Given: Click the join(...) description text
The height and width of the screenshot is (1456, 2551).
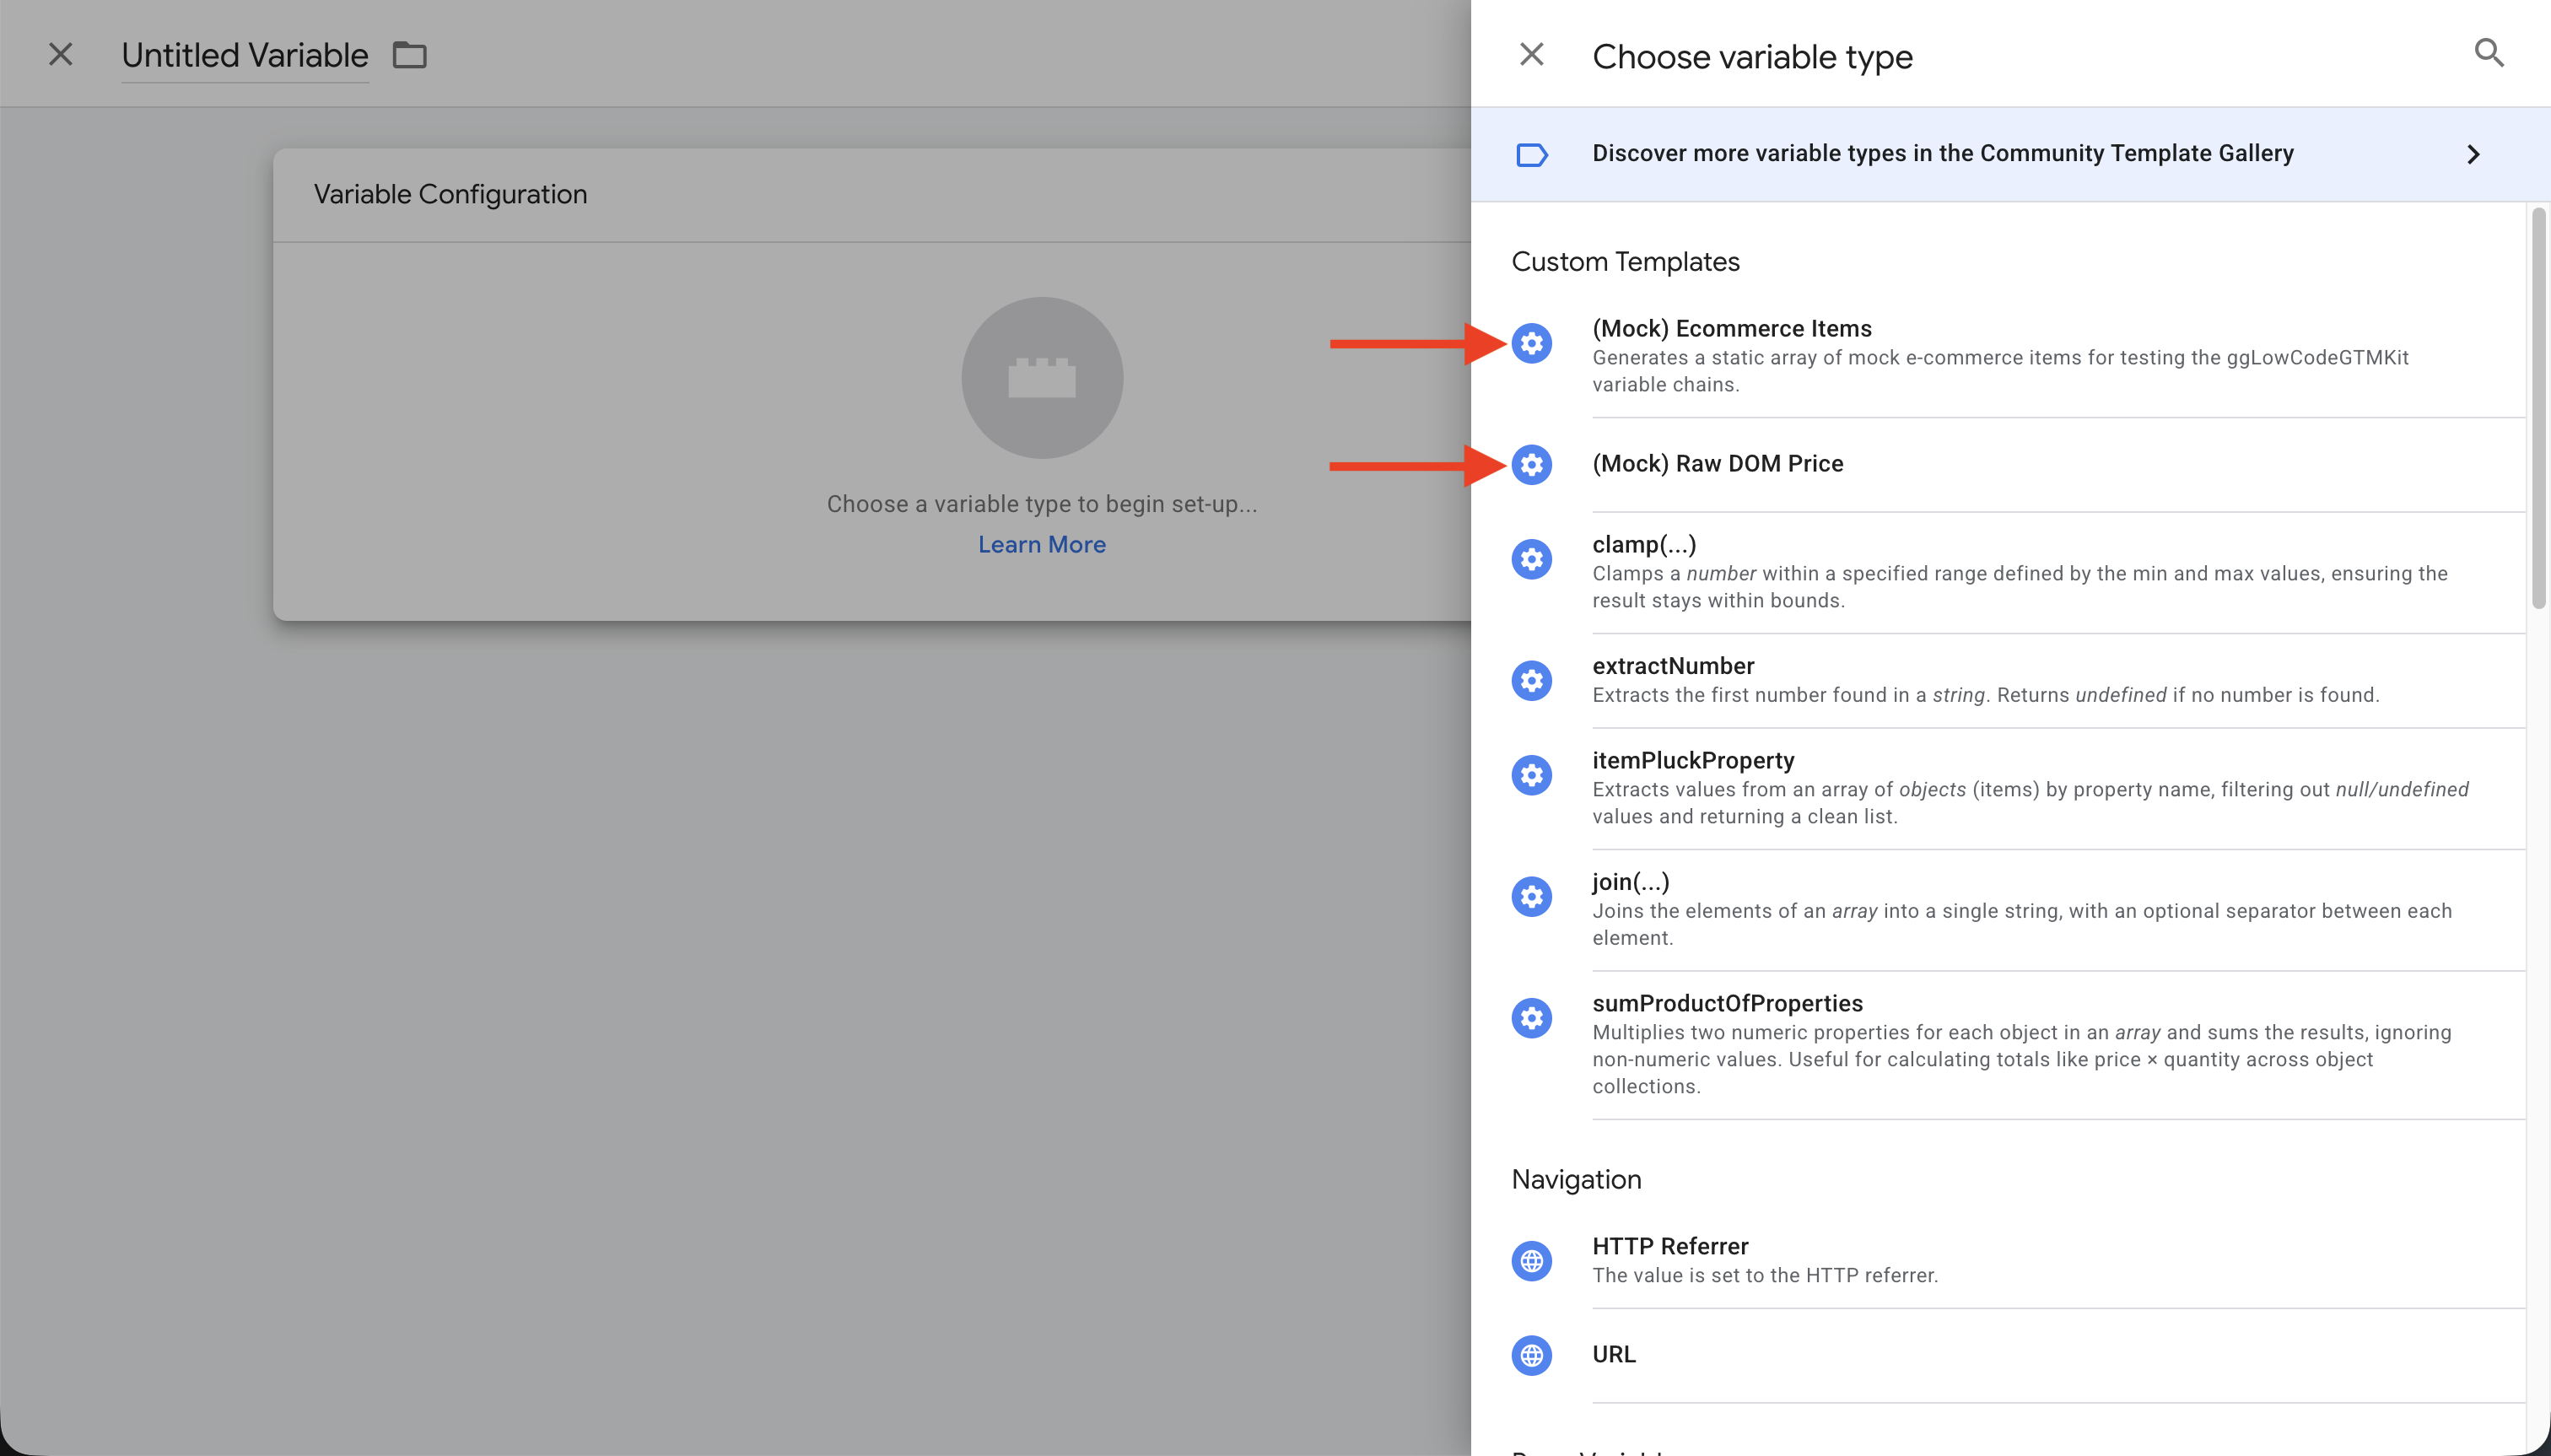Looking at the screenshot, I should coord(2022,924).
